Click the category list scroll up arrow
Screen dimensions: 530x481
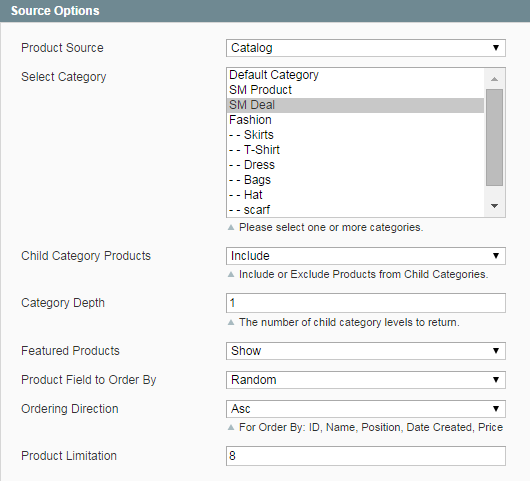point(495,79)
